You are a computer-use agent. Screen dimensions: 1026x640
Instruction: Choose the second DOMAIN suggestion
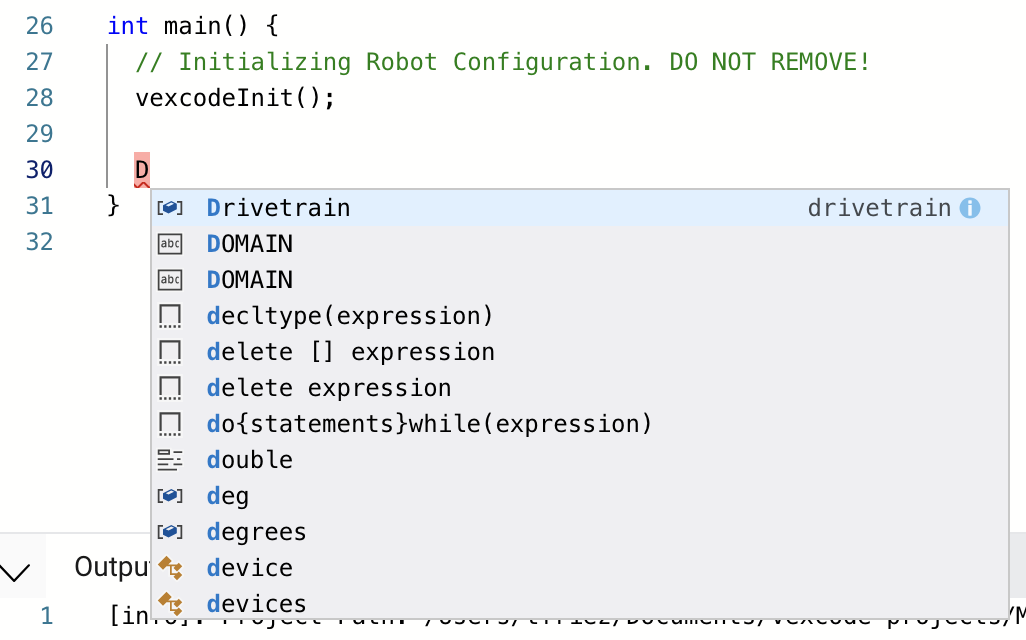point(580,280)
